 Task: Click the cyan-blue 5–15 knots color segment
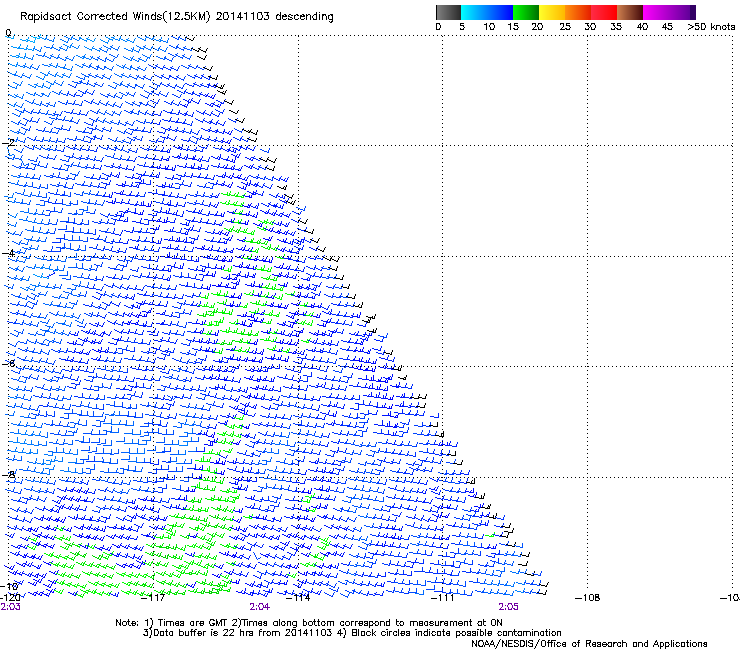487,12
